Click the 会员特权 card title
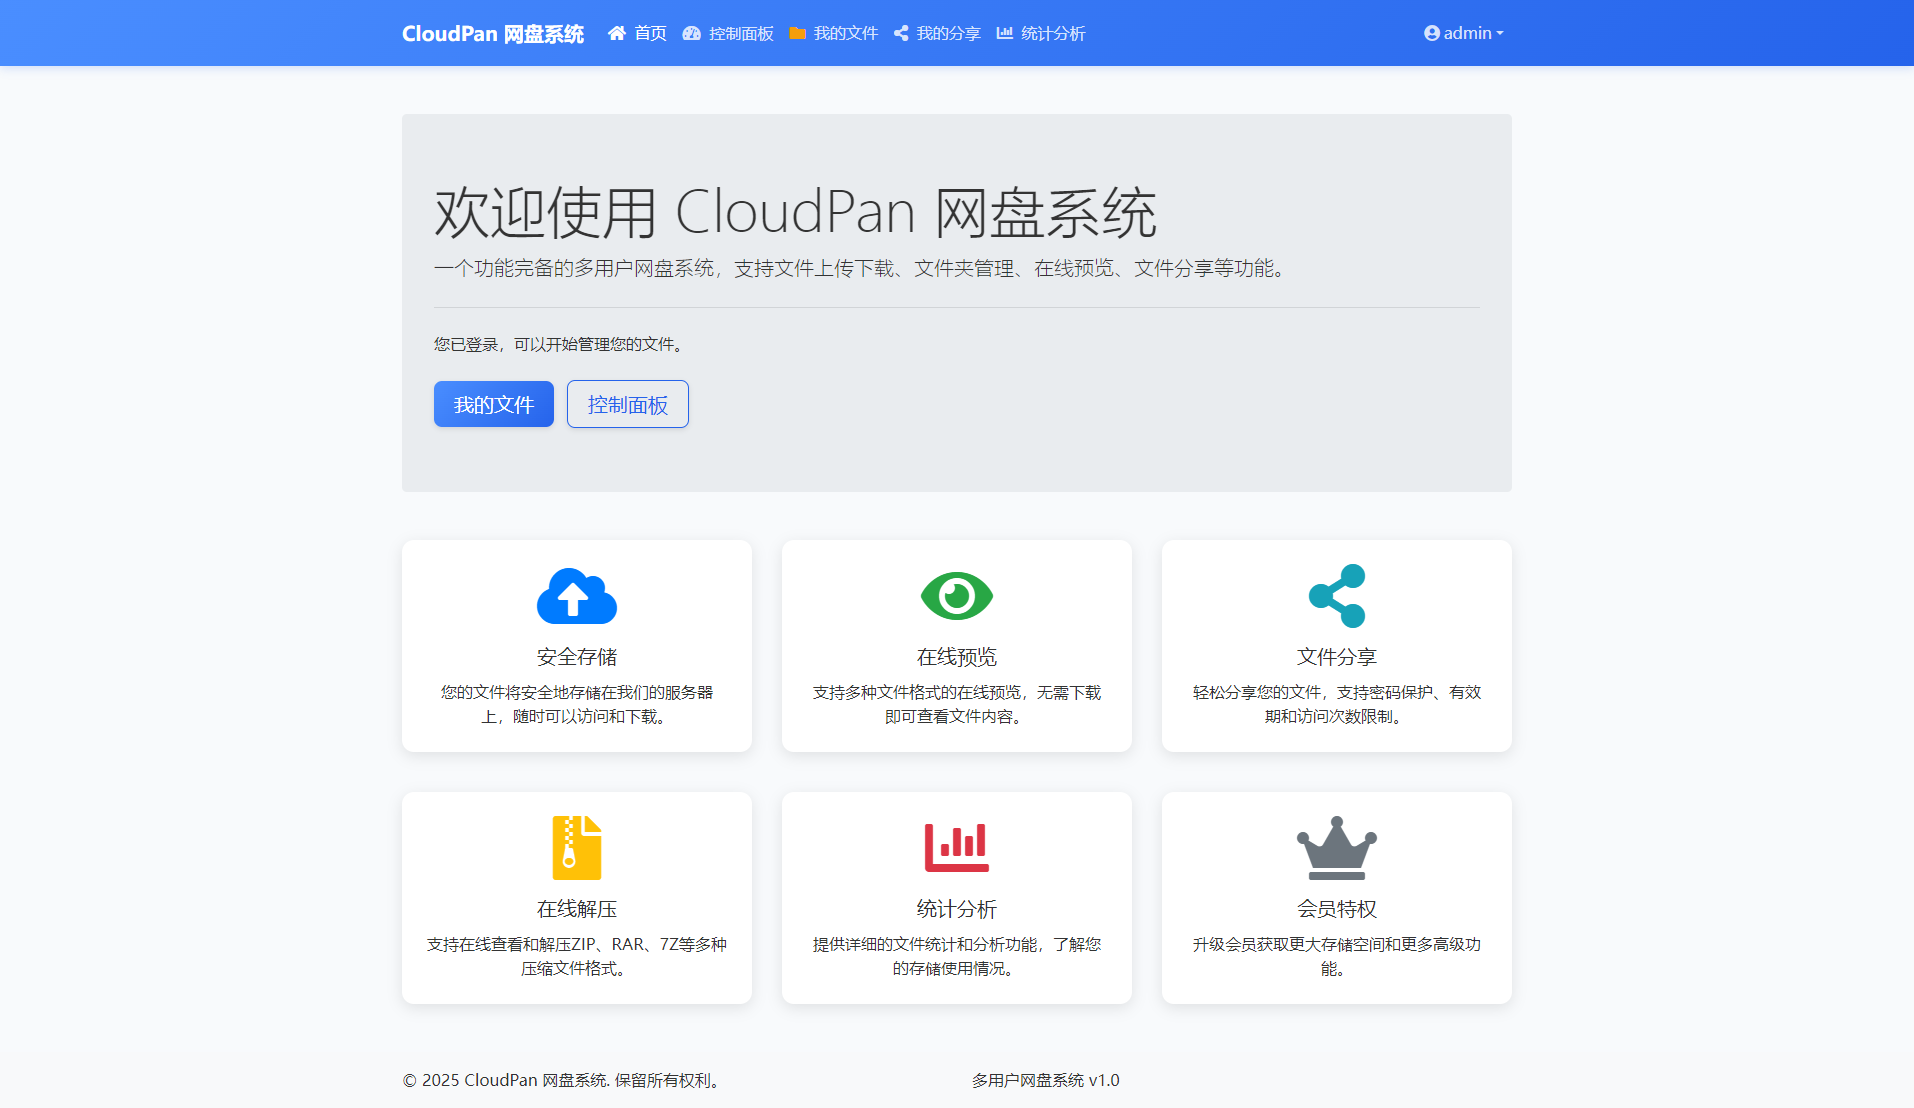 click(x=1337, y=909)
